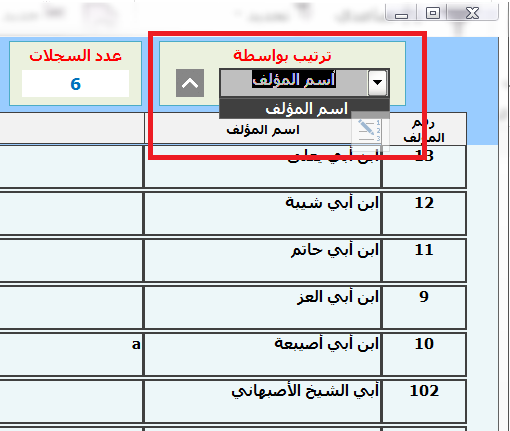Click author number cell 10
This screenshot has width=510, height=431.
[424, 354]
